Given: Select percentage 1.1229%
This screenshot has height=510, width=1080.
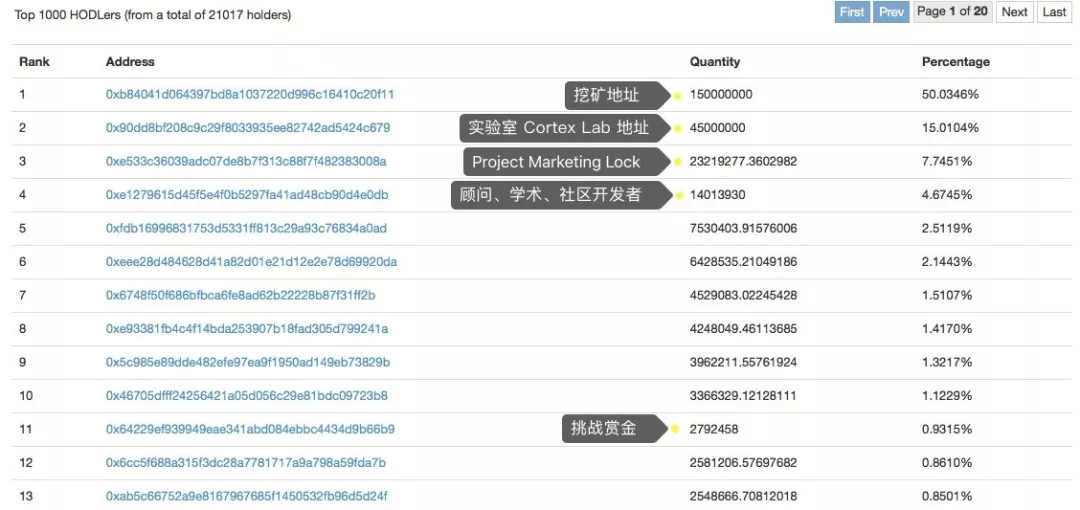Looking at the screenshot, I should pyautogui.click(x=947, y=396).
